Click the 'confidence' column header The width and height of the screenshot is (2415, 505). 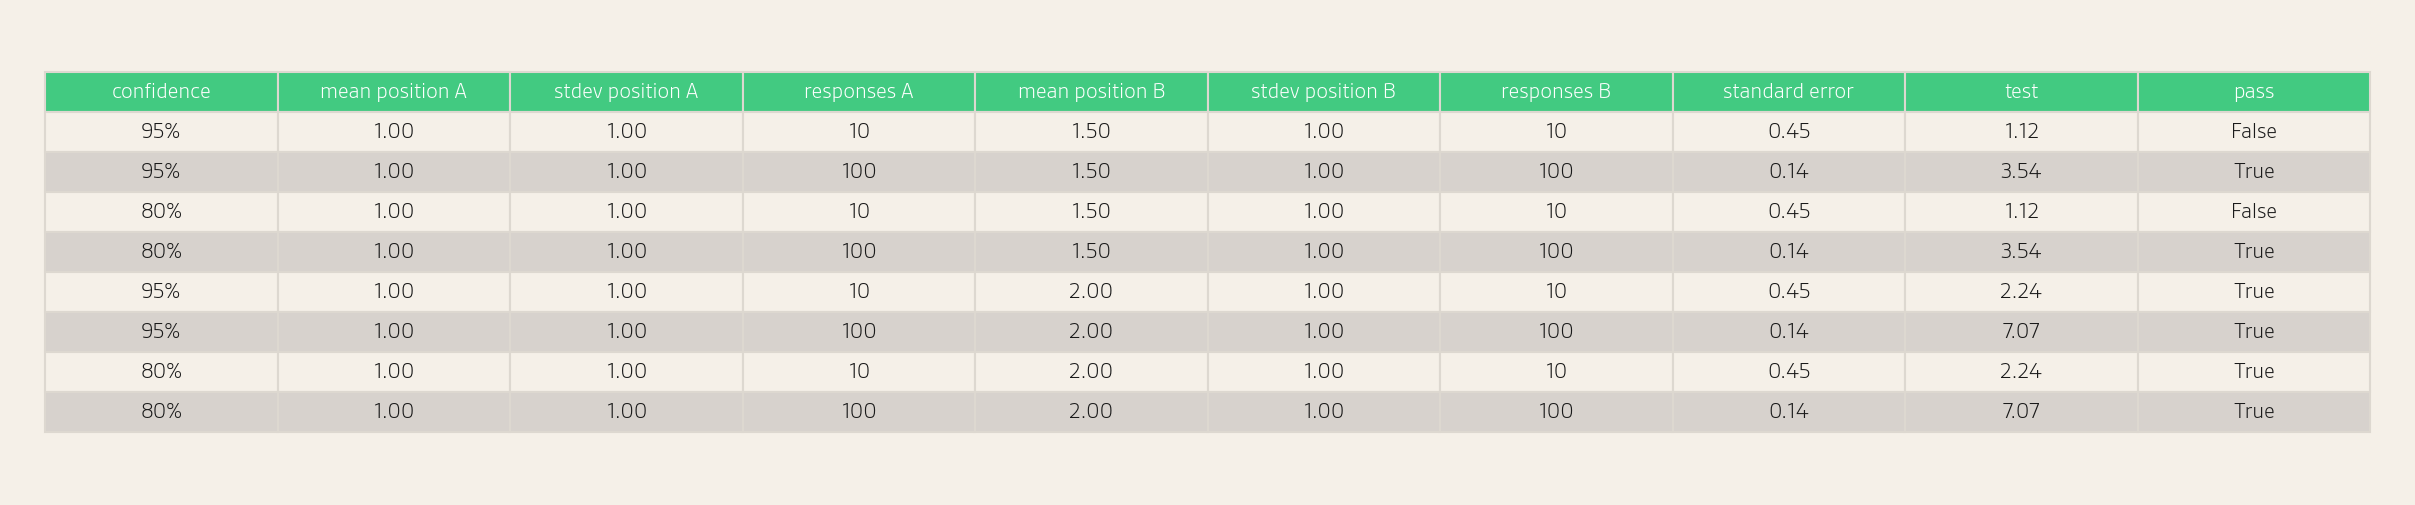(161, 92)
